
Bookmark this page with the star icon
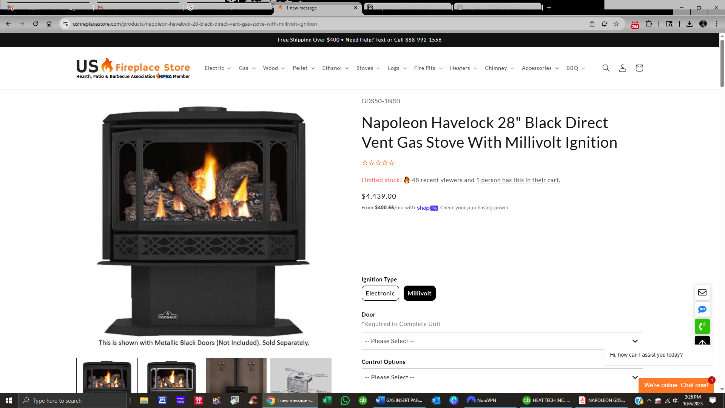616,24
